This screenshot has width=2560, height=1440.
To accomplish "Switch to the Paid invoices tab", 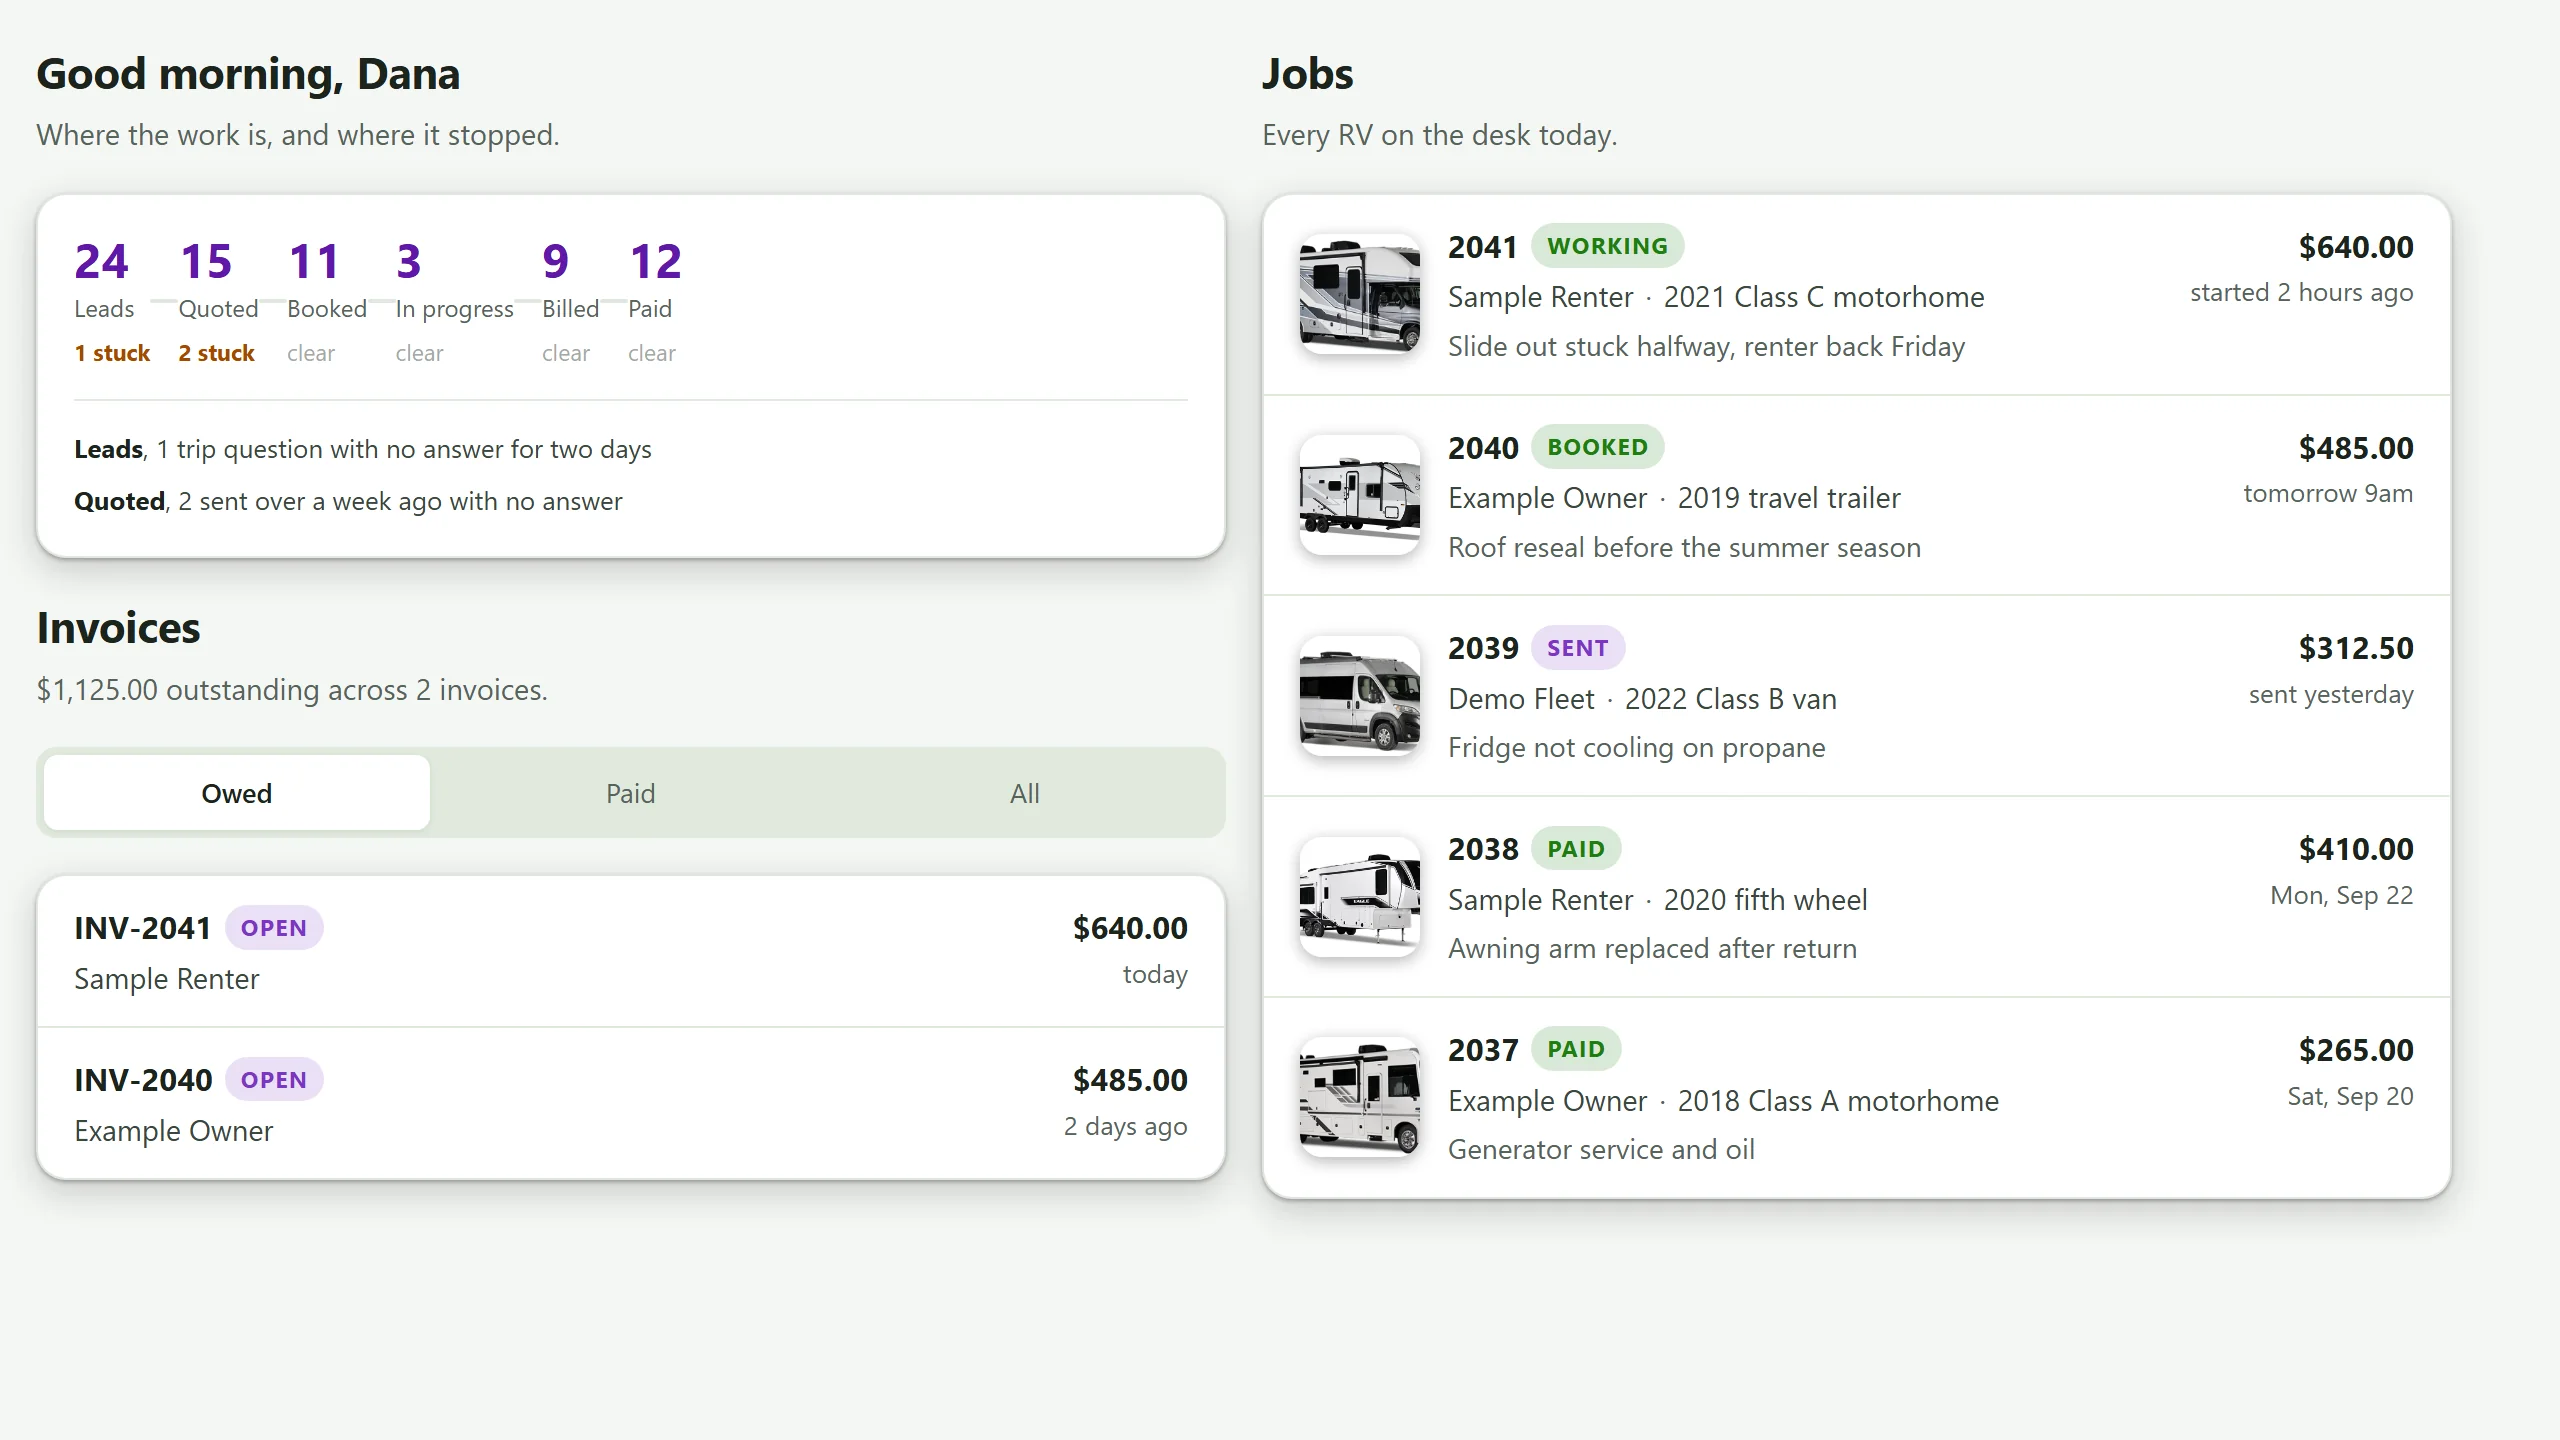I will (x=631, y=793).
